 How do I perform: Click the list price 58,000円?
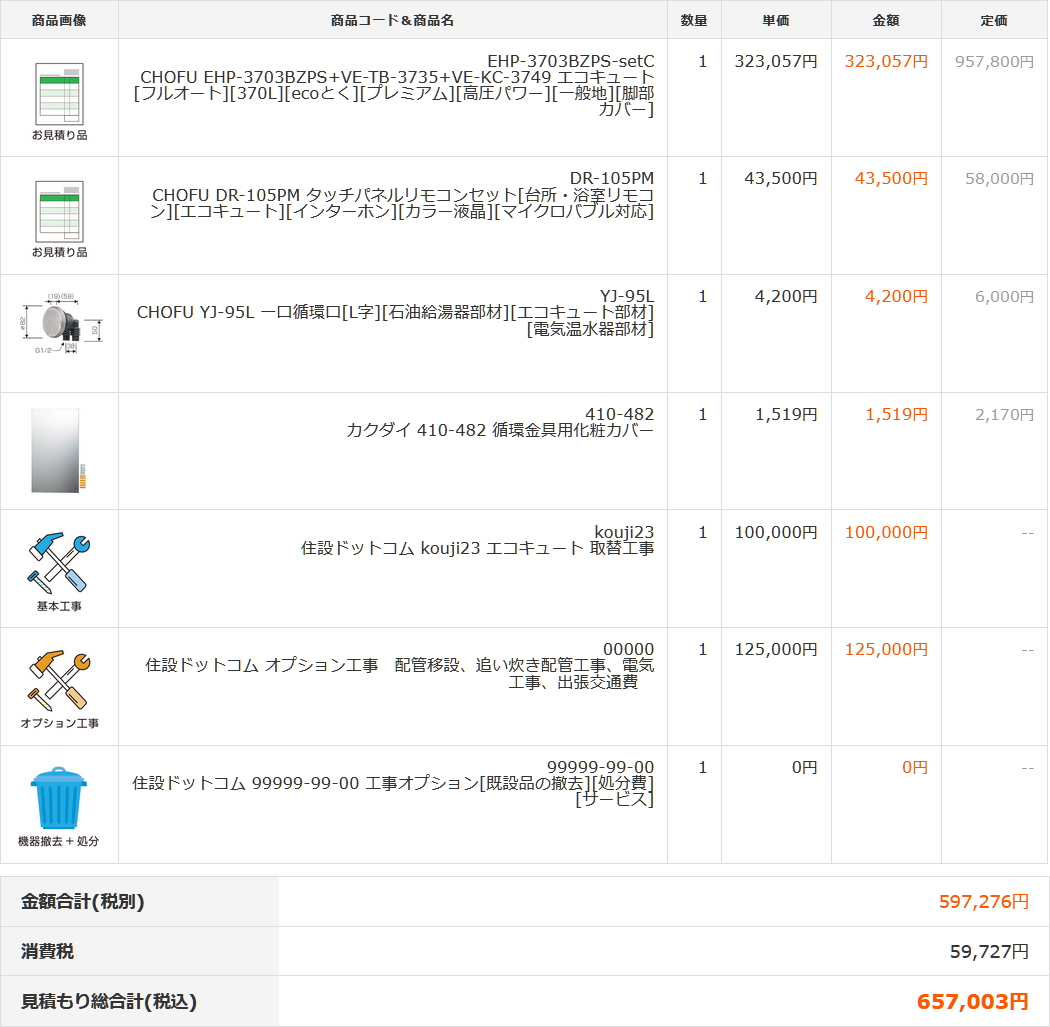click(x=999, y=179)
